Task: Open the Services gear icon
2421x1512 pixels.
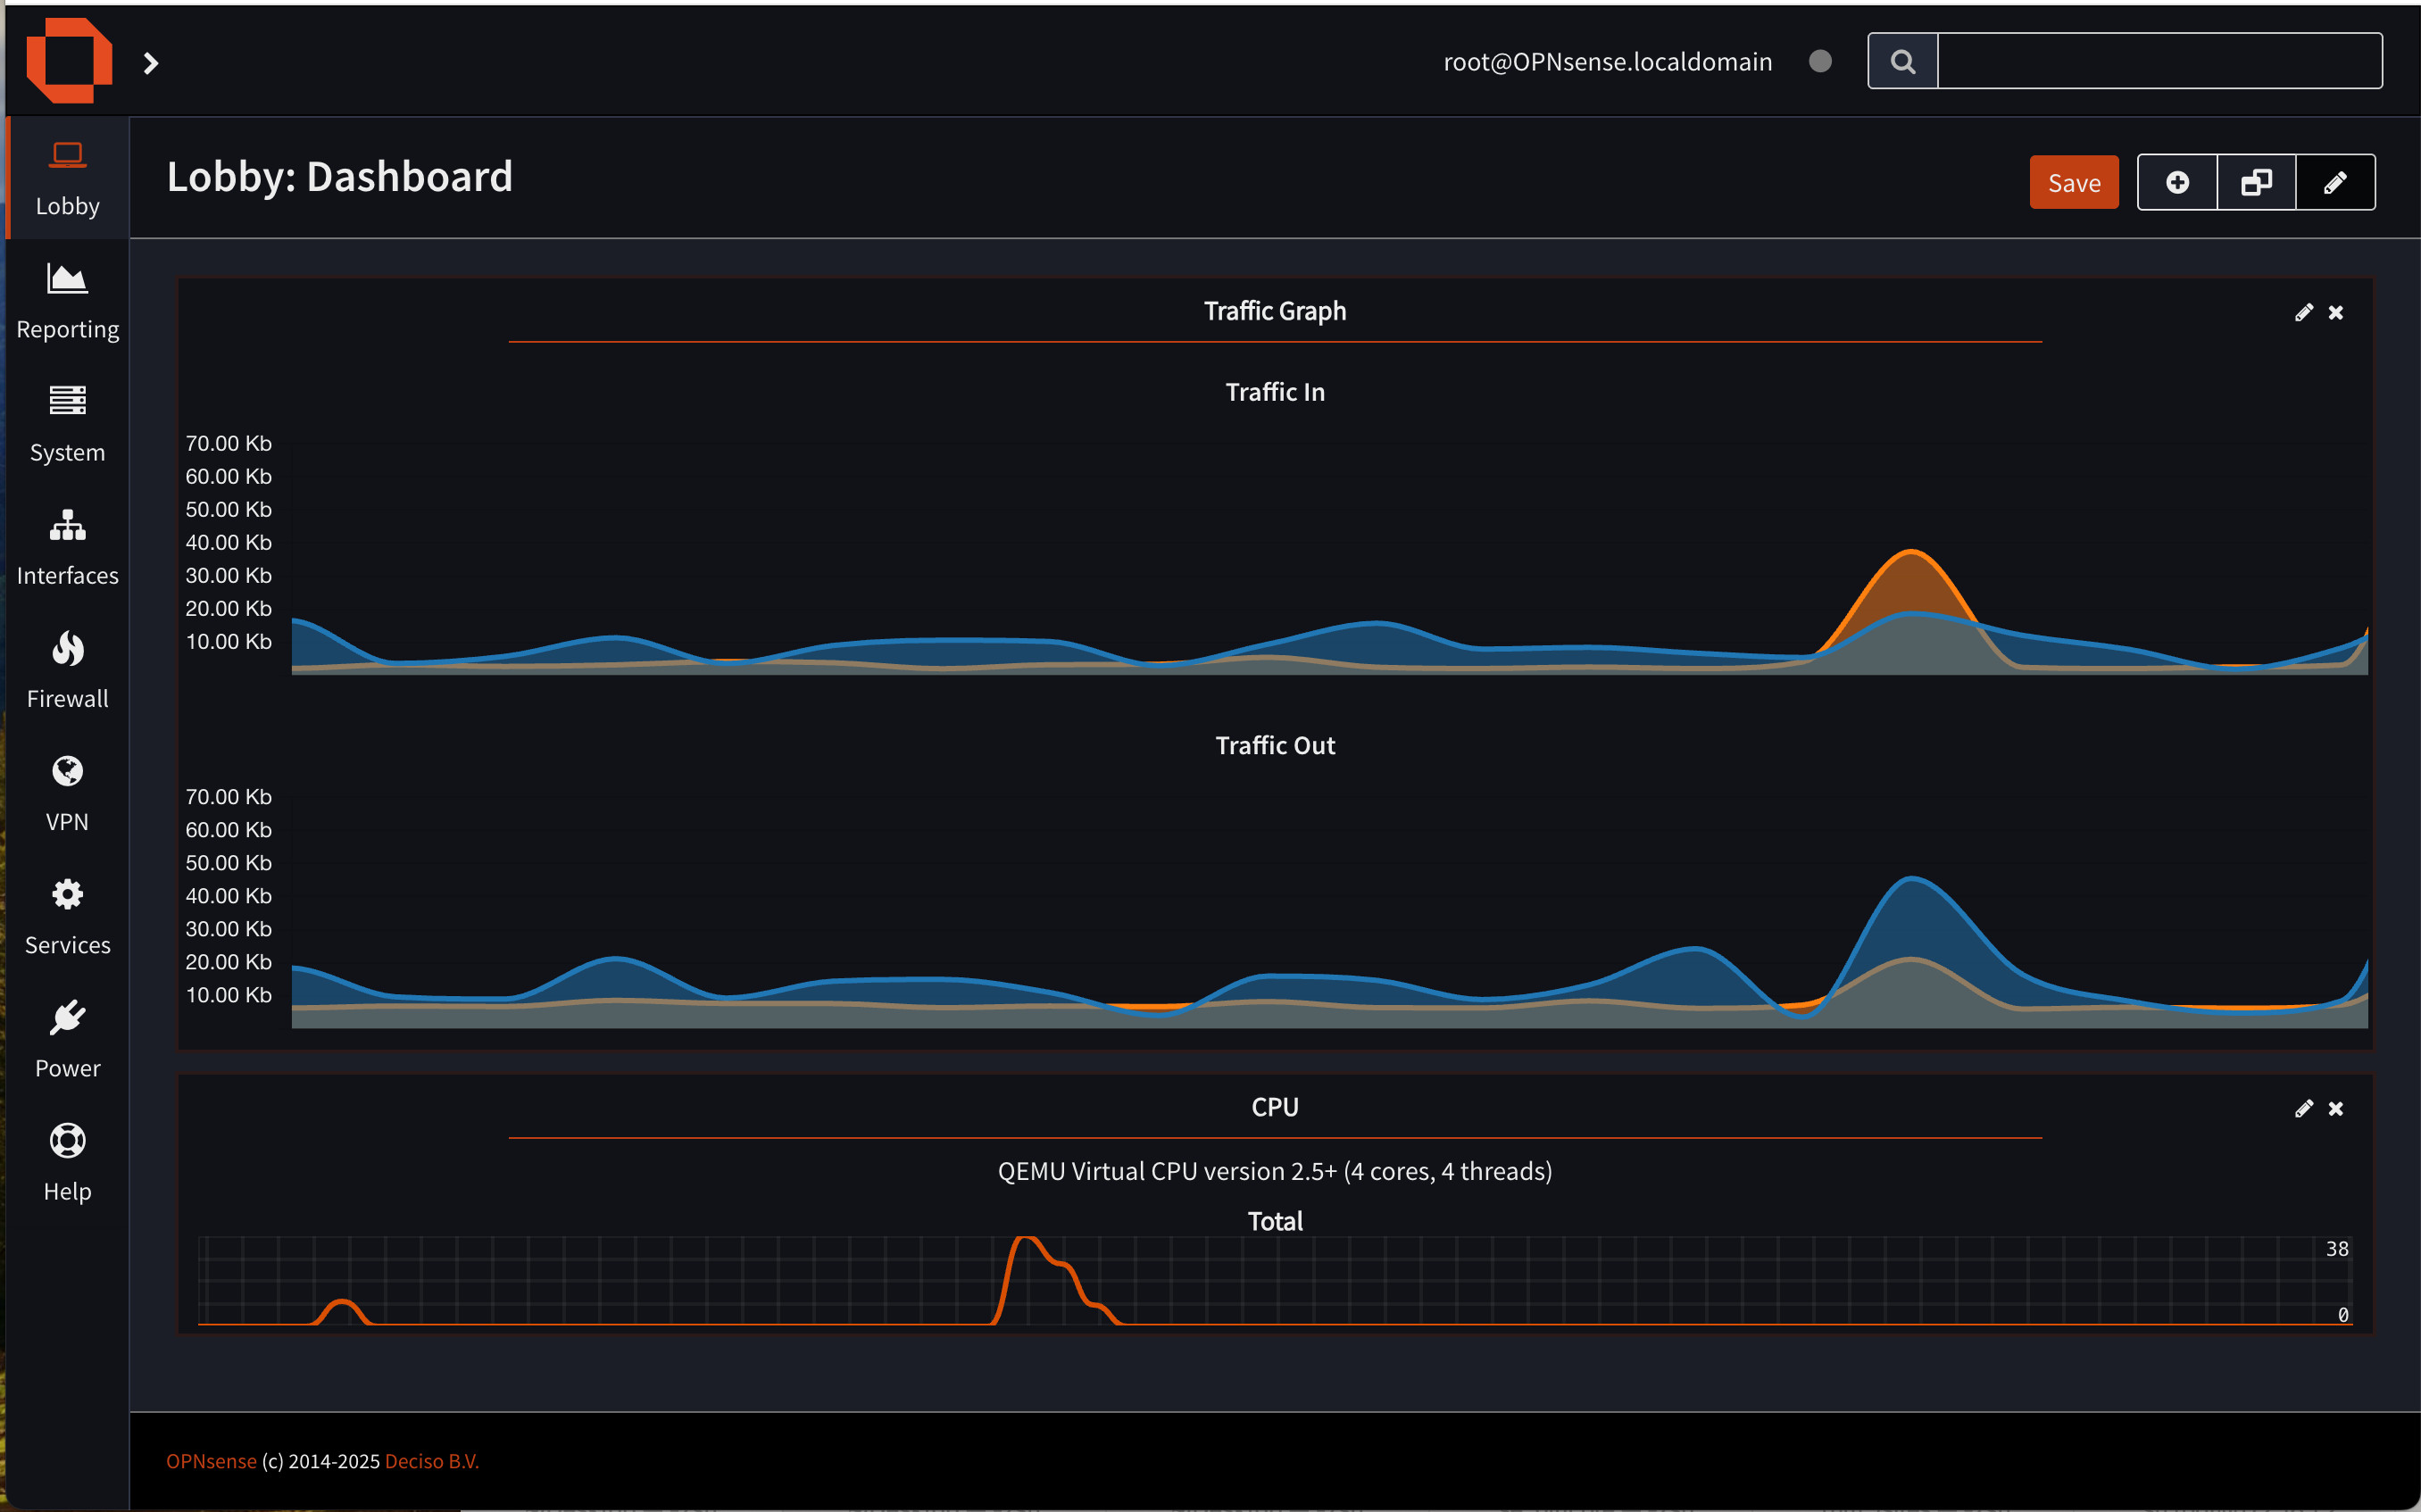Action: tap(67, 895)
